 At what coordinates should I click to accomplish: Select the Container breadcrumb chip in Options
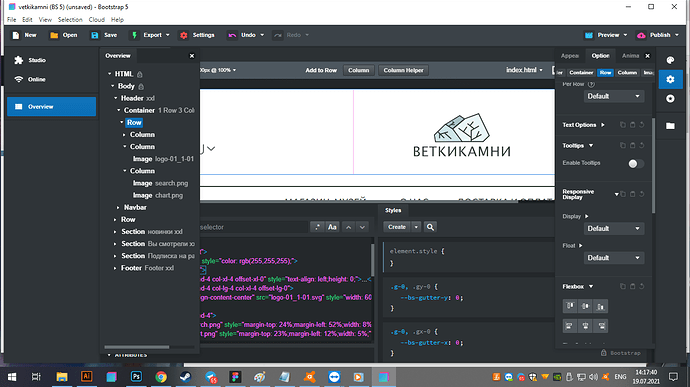581,73
